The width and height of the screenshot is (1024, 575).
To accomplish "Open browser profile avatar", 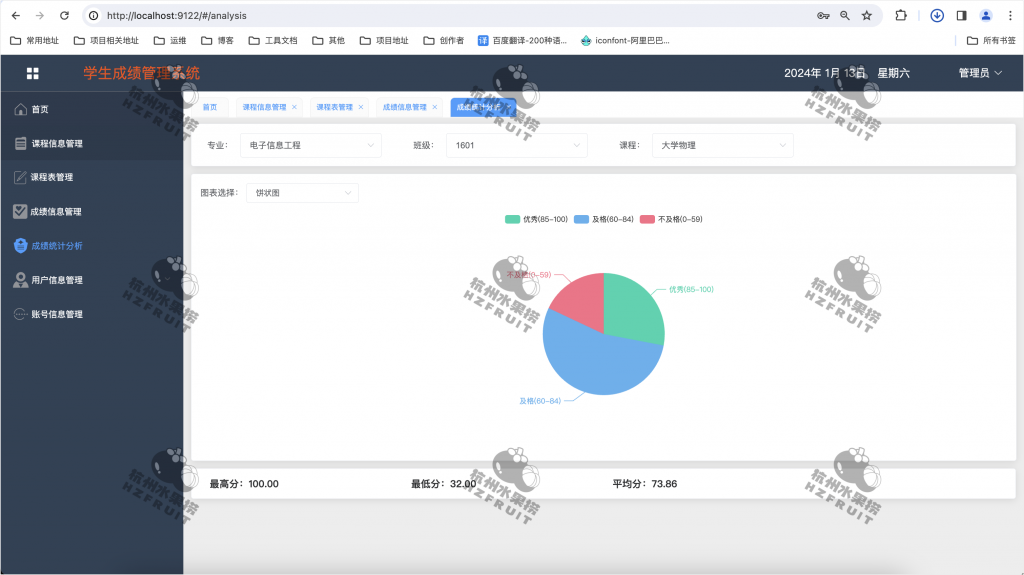I will point(985,16).
